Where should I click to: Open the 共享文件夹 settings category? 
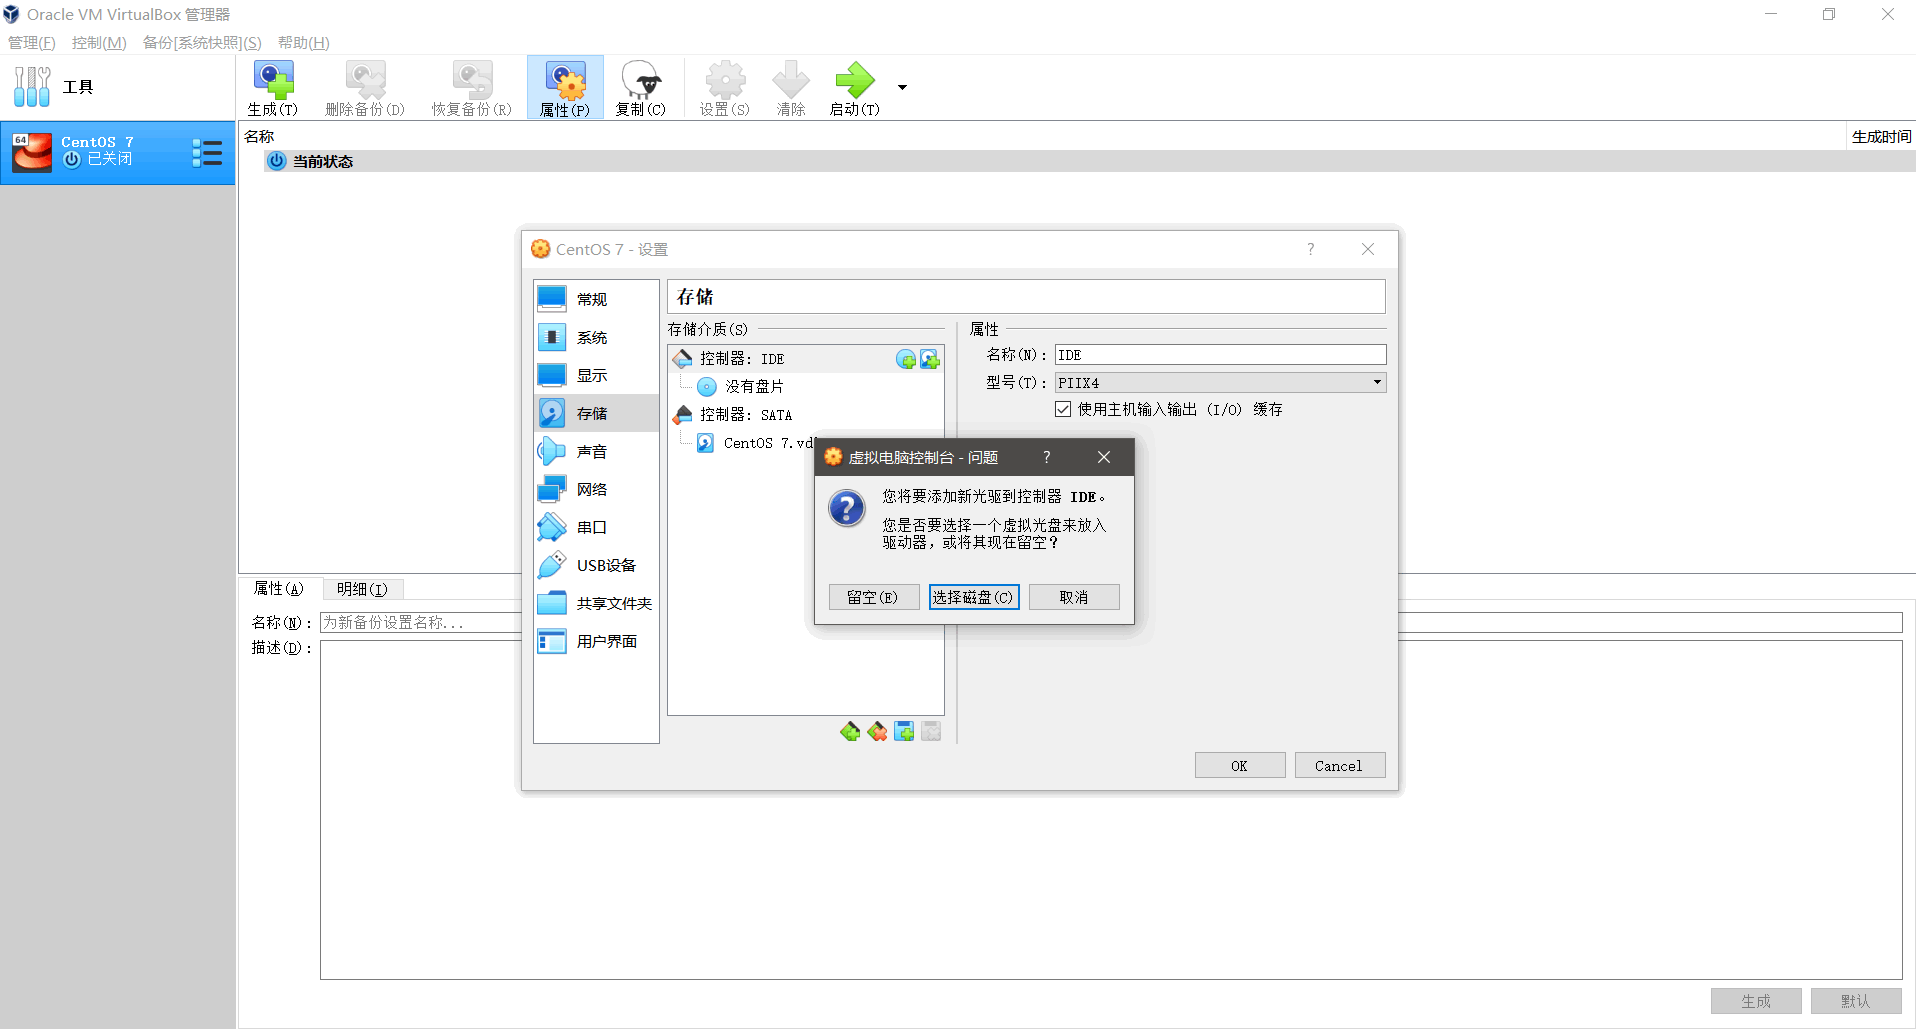click(596, 603)
